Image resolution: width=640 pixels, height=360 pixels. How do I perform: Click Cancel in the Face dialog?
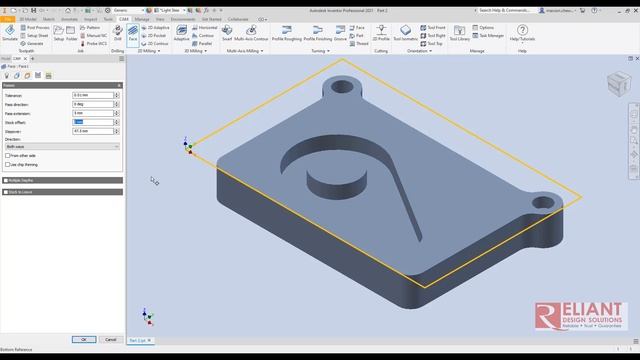(x=111, y=340)
